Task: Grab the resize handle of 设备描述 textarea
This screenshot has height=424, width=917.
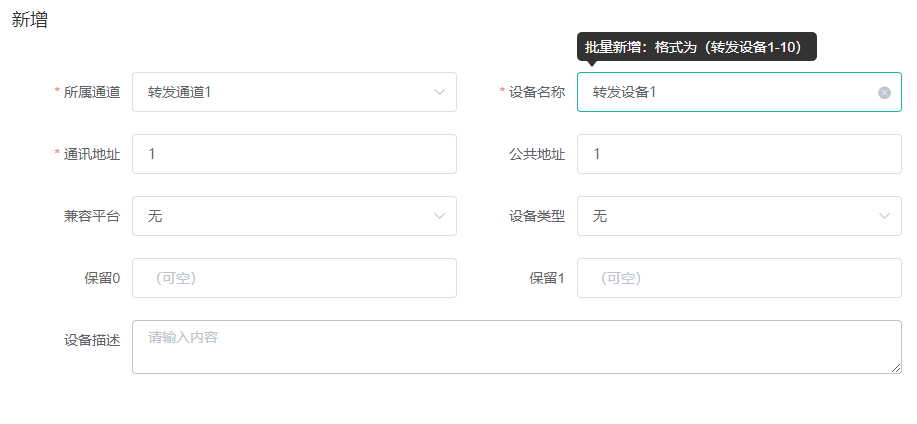Action: 896,367
